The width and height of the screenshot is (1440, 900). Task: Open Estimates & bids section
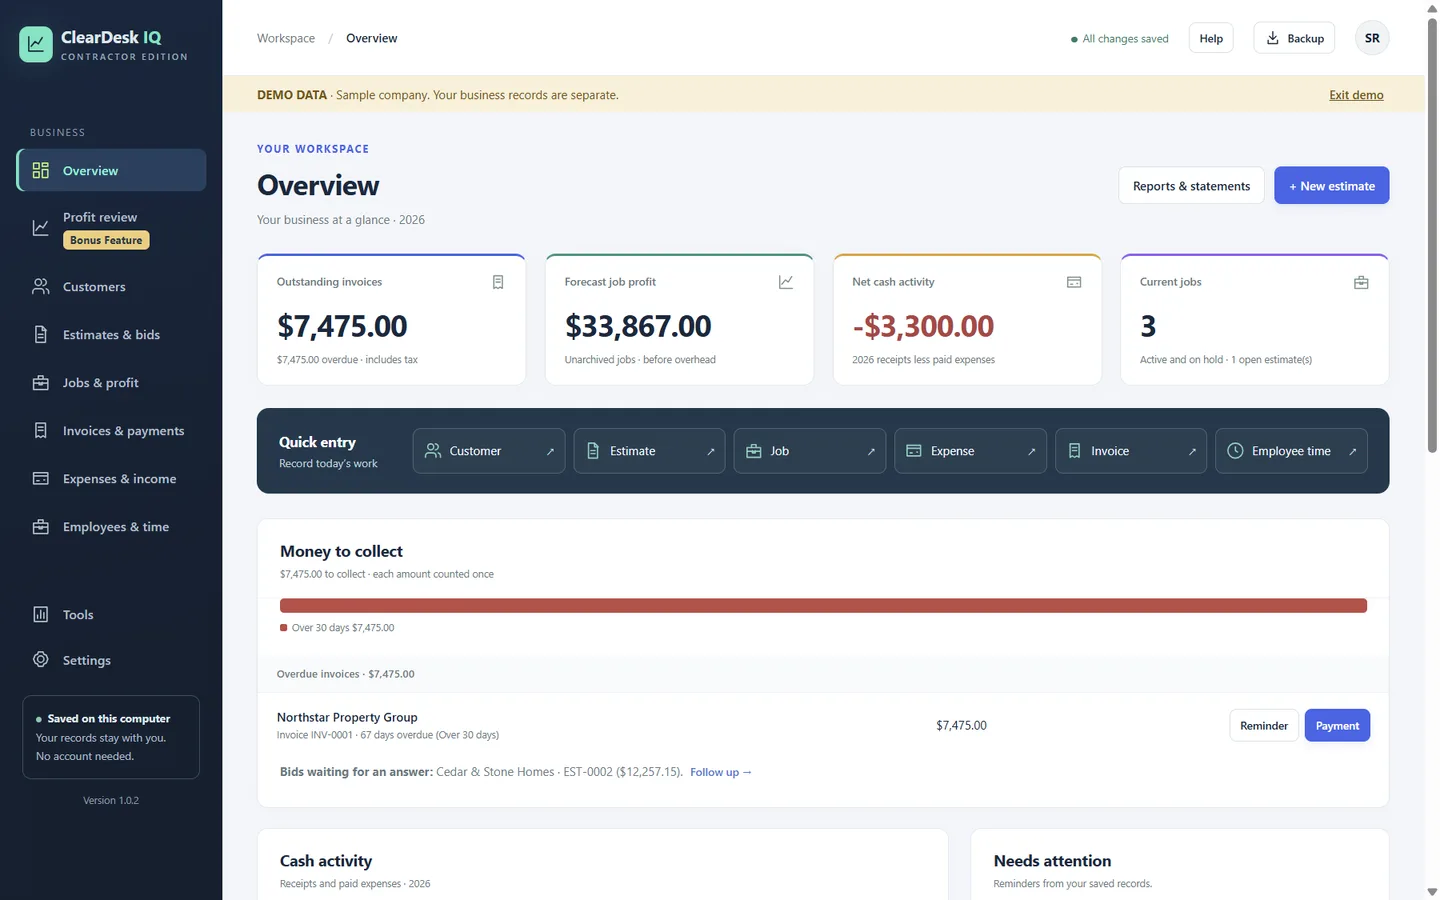pyautogui.click(x=111, y=335)
